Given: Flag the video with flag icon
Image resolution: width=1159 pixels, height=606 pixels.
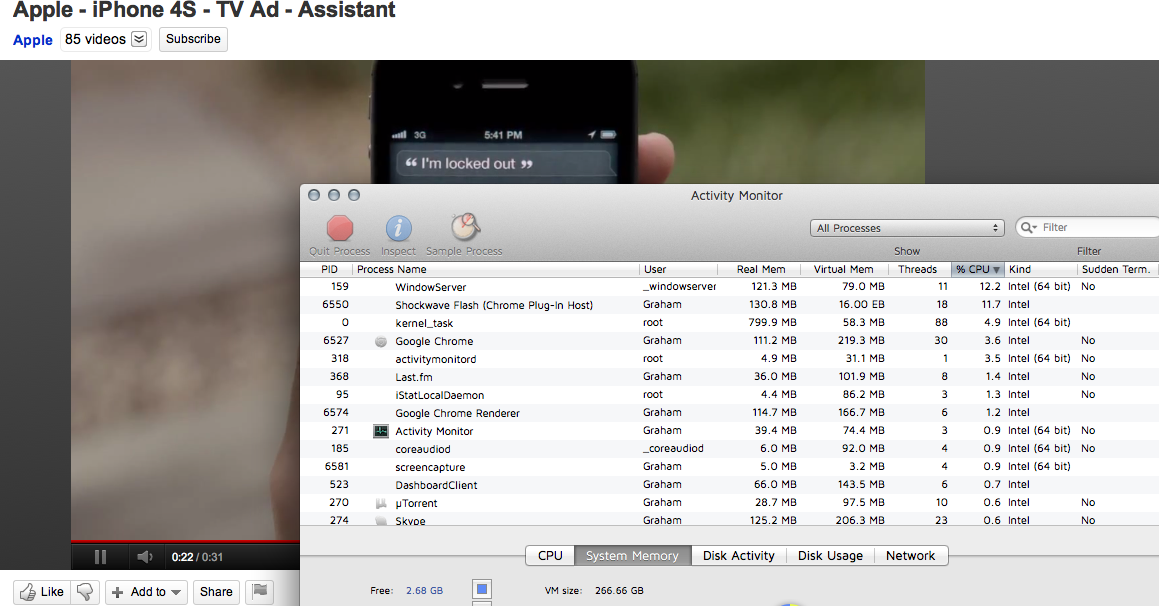Looking at the screenshot, I should click(259, 591).
